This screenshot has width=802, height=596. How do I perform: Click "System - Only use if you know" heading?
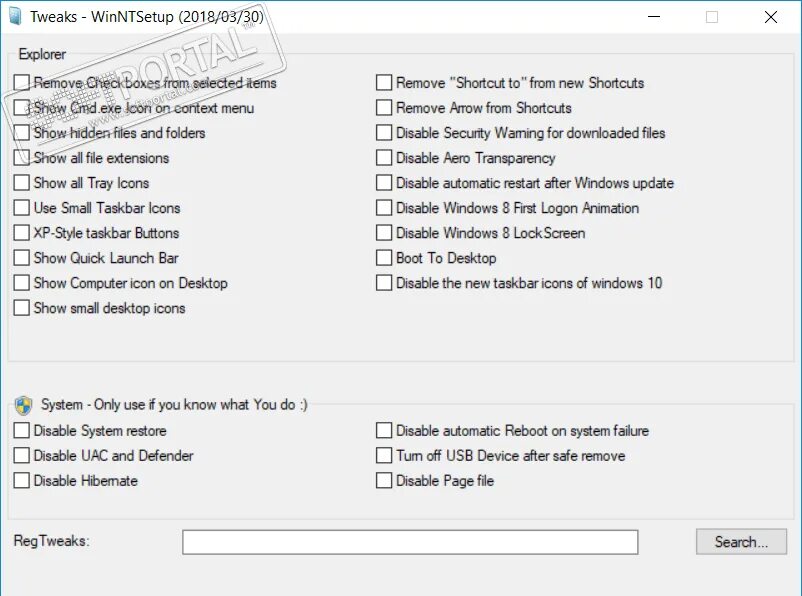click(174, 405)
